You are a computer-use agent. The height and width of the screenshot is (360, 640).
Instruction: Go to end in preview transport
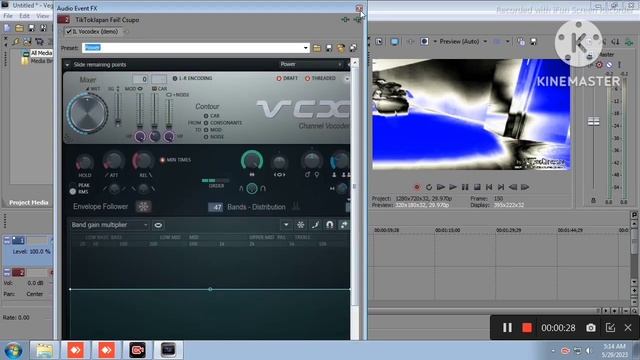click(501, 187)
